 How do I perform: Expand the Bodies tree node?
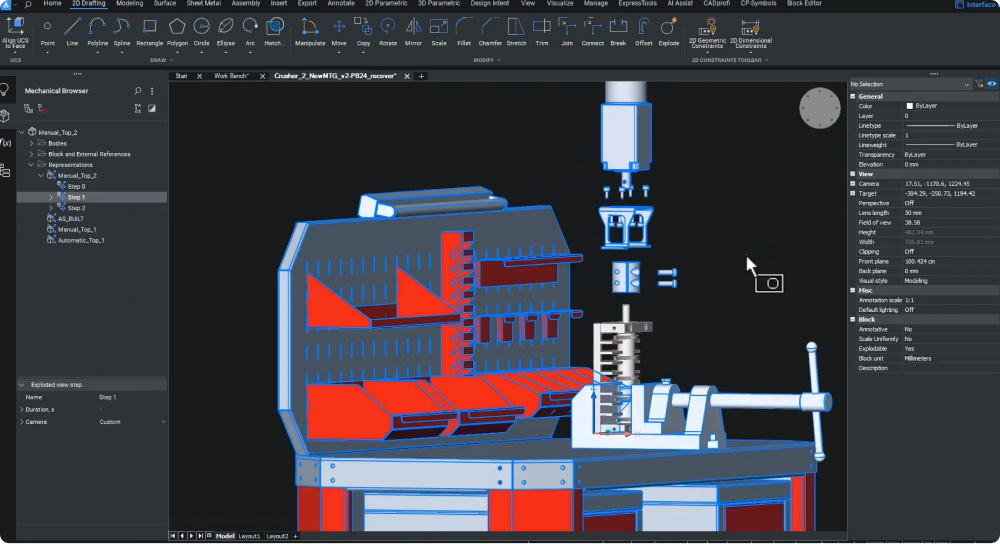click(x=31, y=143)
